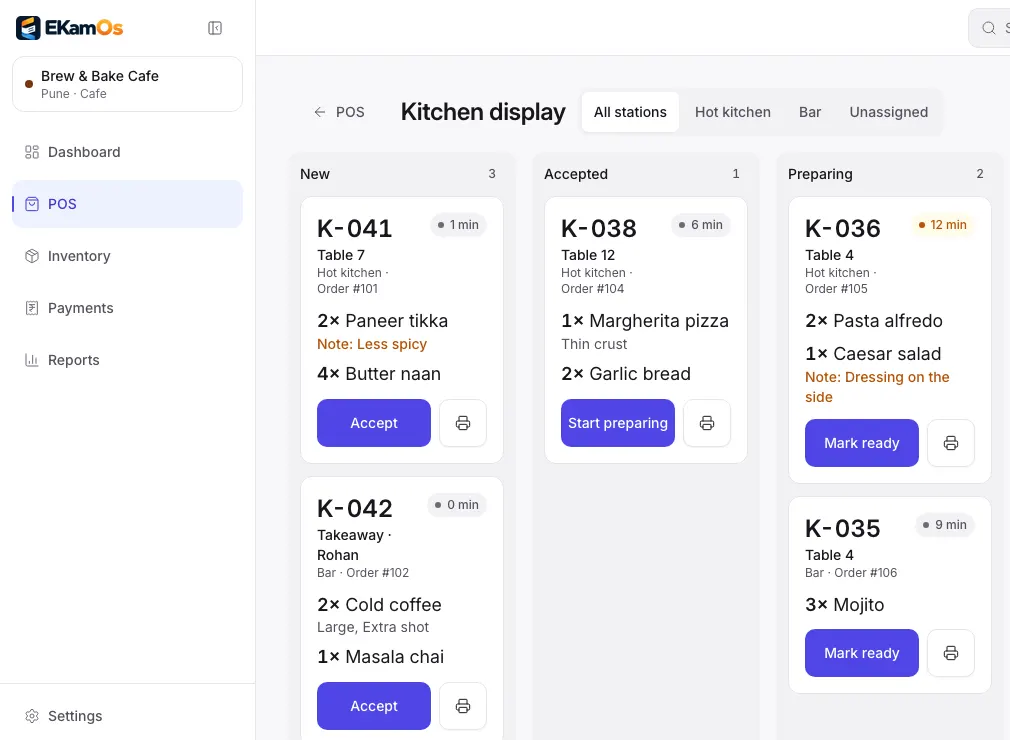This screenshot has height=740, width=1010.
Task: Start preparing order K-038
Action: [618, 423]
